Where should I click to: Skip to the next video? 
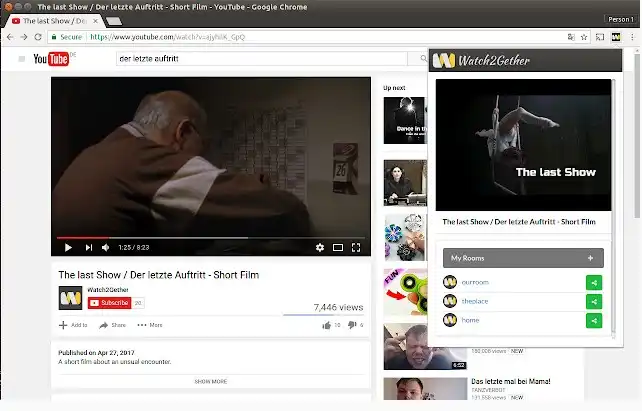pyautogui.click(x=88, y=247)
